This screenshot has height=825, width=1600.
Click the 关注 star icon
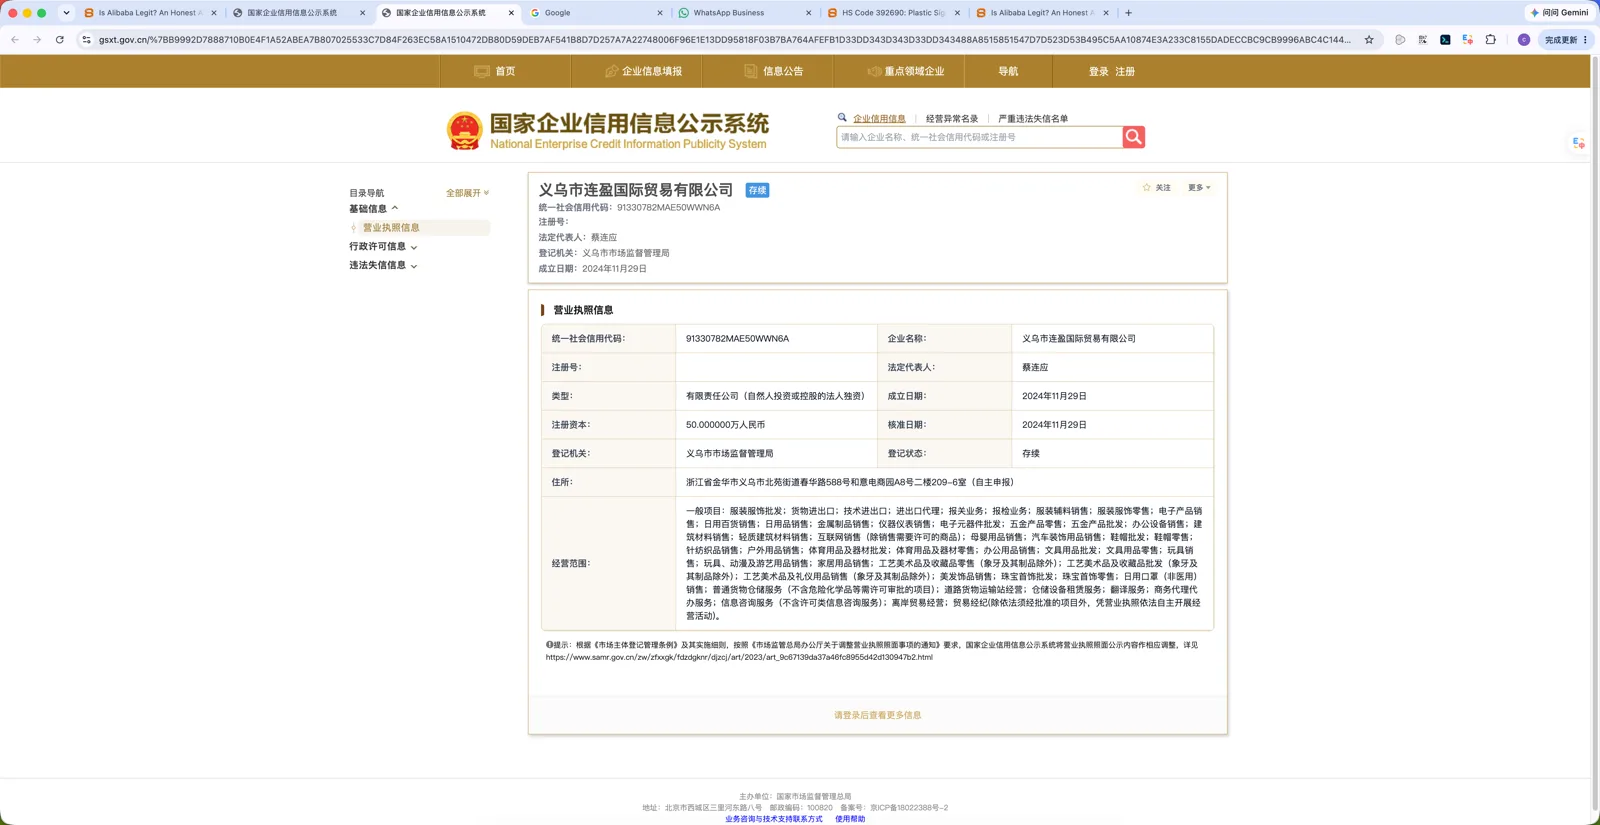pyautogui.click(x=1146, y=188)
